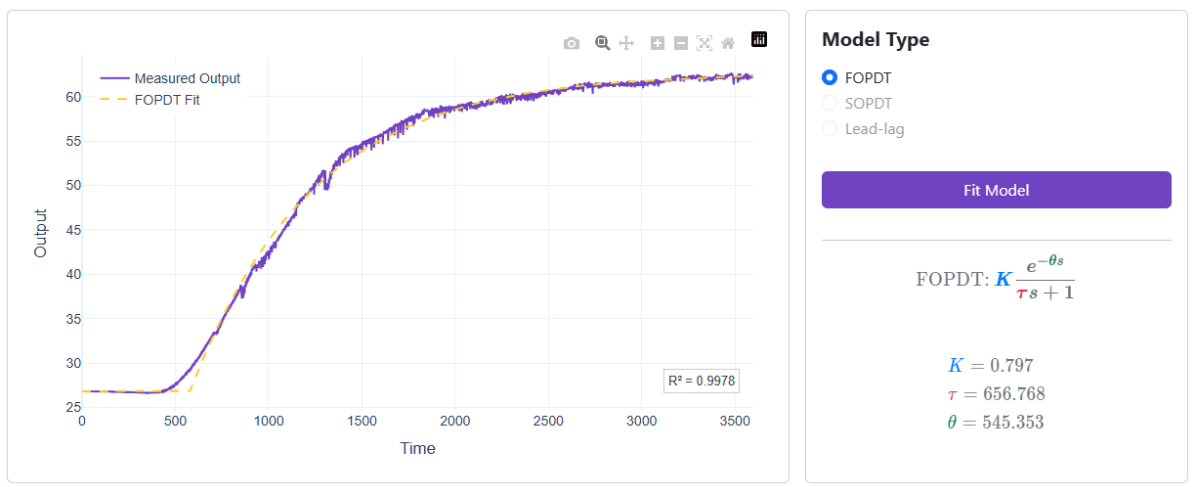Select the SOPDT model radio button

pos(830,103)
